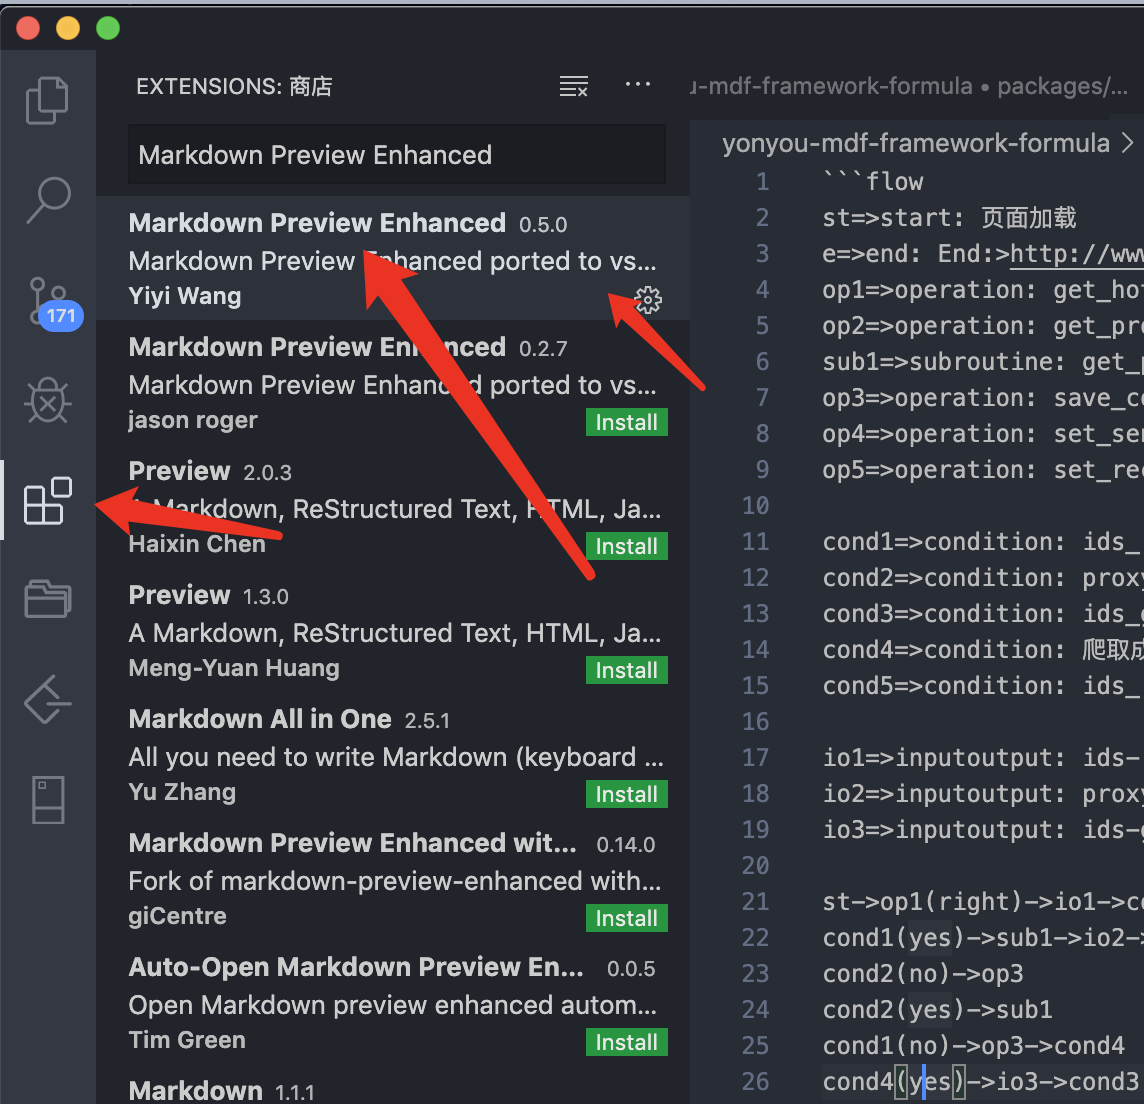Select Preview 1.3.0 extension entry
This screenshot has width=1144, height=1104.
(x=393, y=630)
